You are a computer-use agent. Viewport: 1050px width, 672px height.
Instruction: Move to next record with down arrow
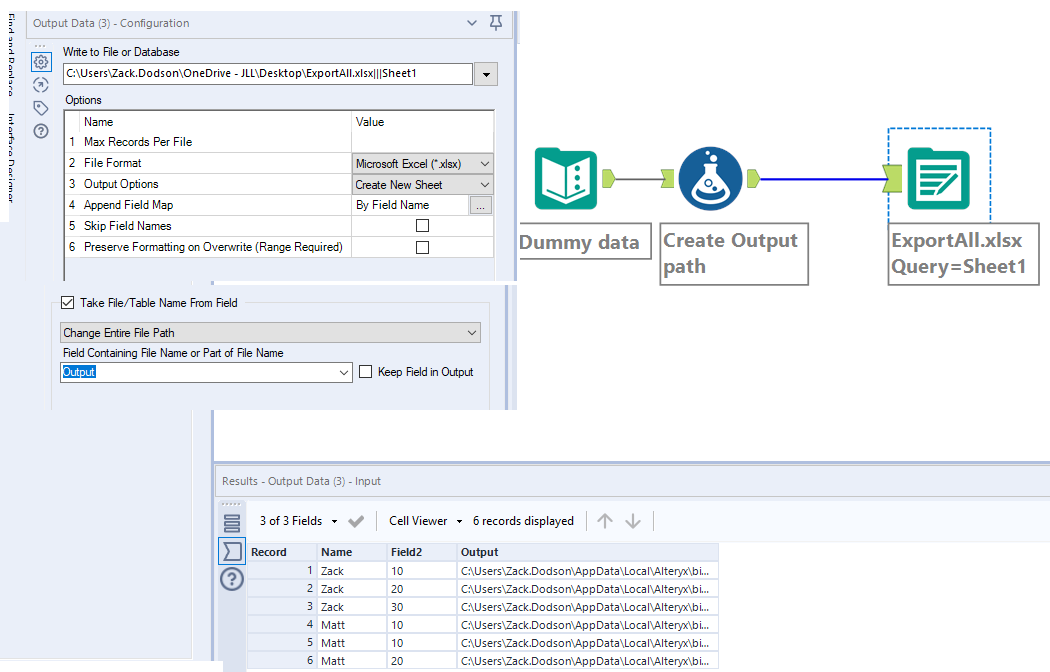(x=633, y=521)
